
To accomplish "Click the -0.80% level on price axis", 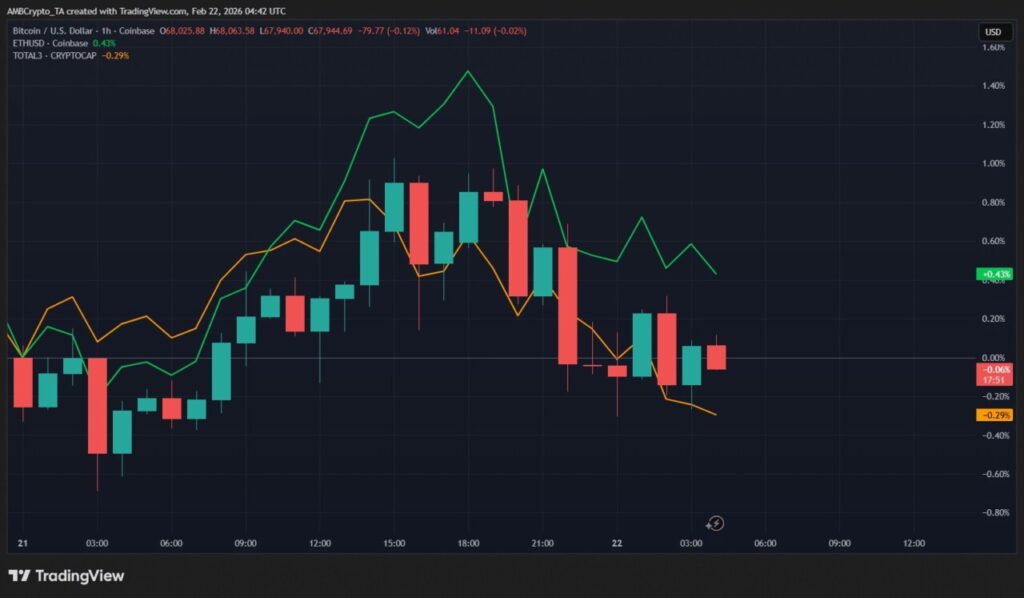I will pyautogui.click(x=994, y=513).
